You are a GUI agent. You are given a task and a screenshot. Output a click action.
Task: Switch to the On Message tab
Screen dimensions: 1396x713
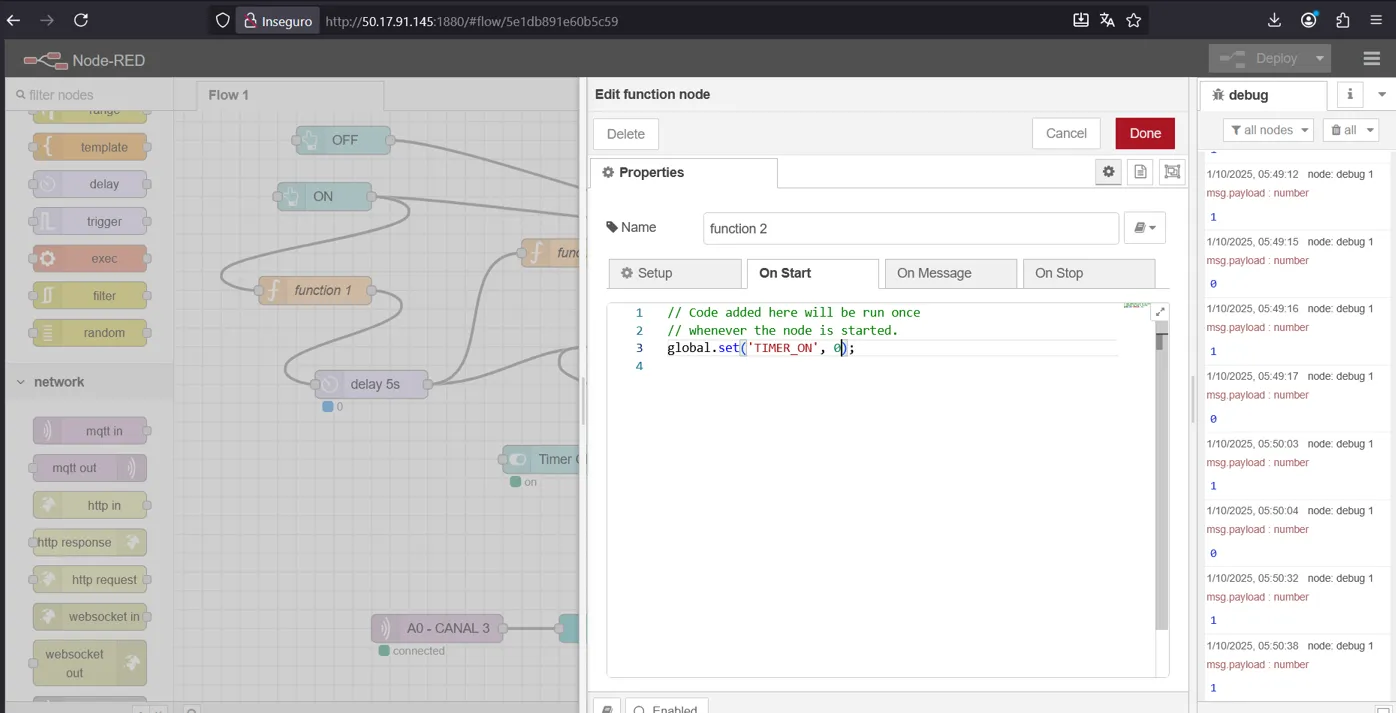click(950, 273)
